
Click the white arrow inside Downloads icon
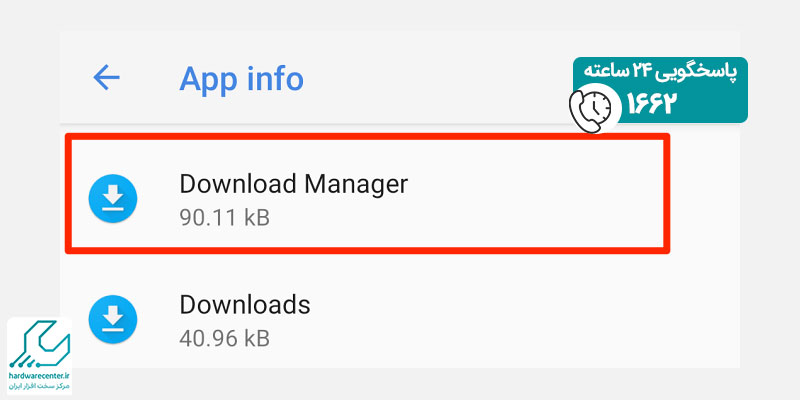coord(113,318)
